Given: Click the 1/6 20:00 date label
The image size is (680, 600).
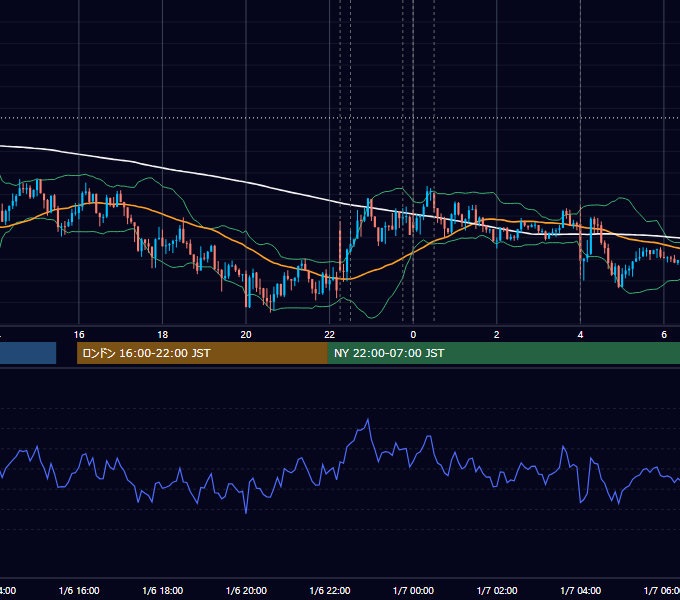Looking at the screenshot, I should [x=246, y=590].
